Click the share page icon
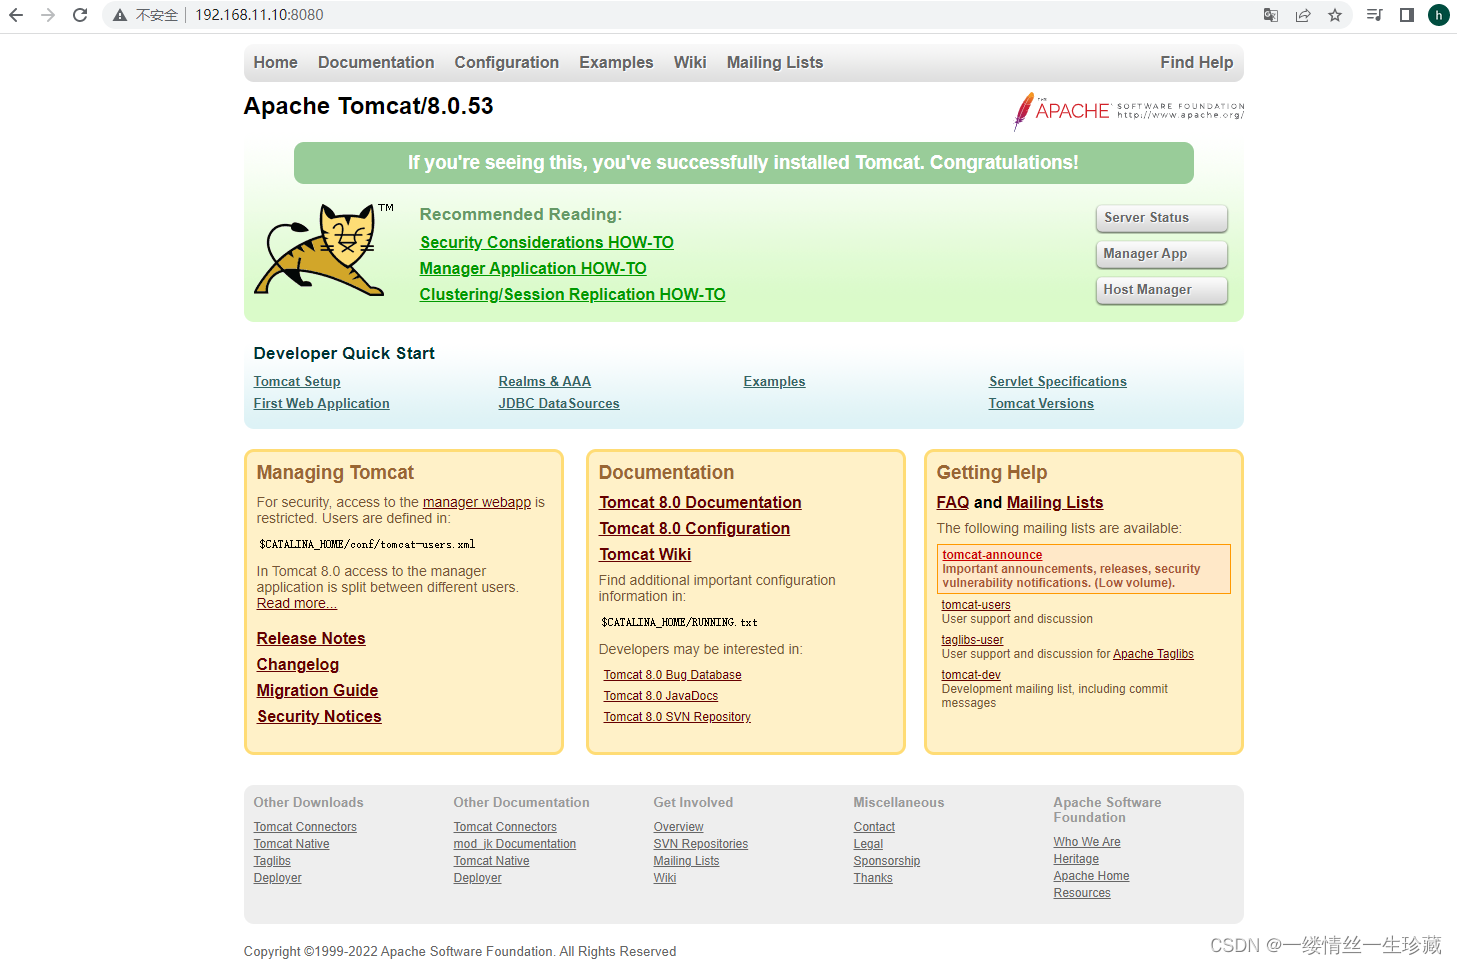 click(1303, 15)
